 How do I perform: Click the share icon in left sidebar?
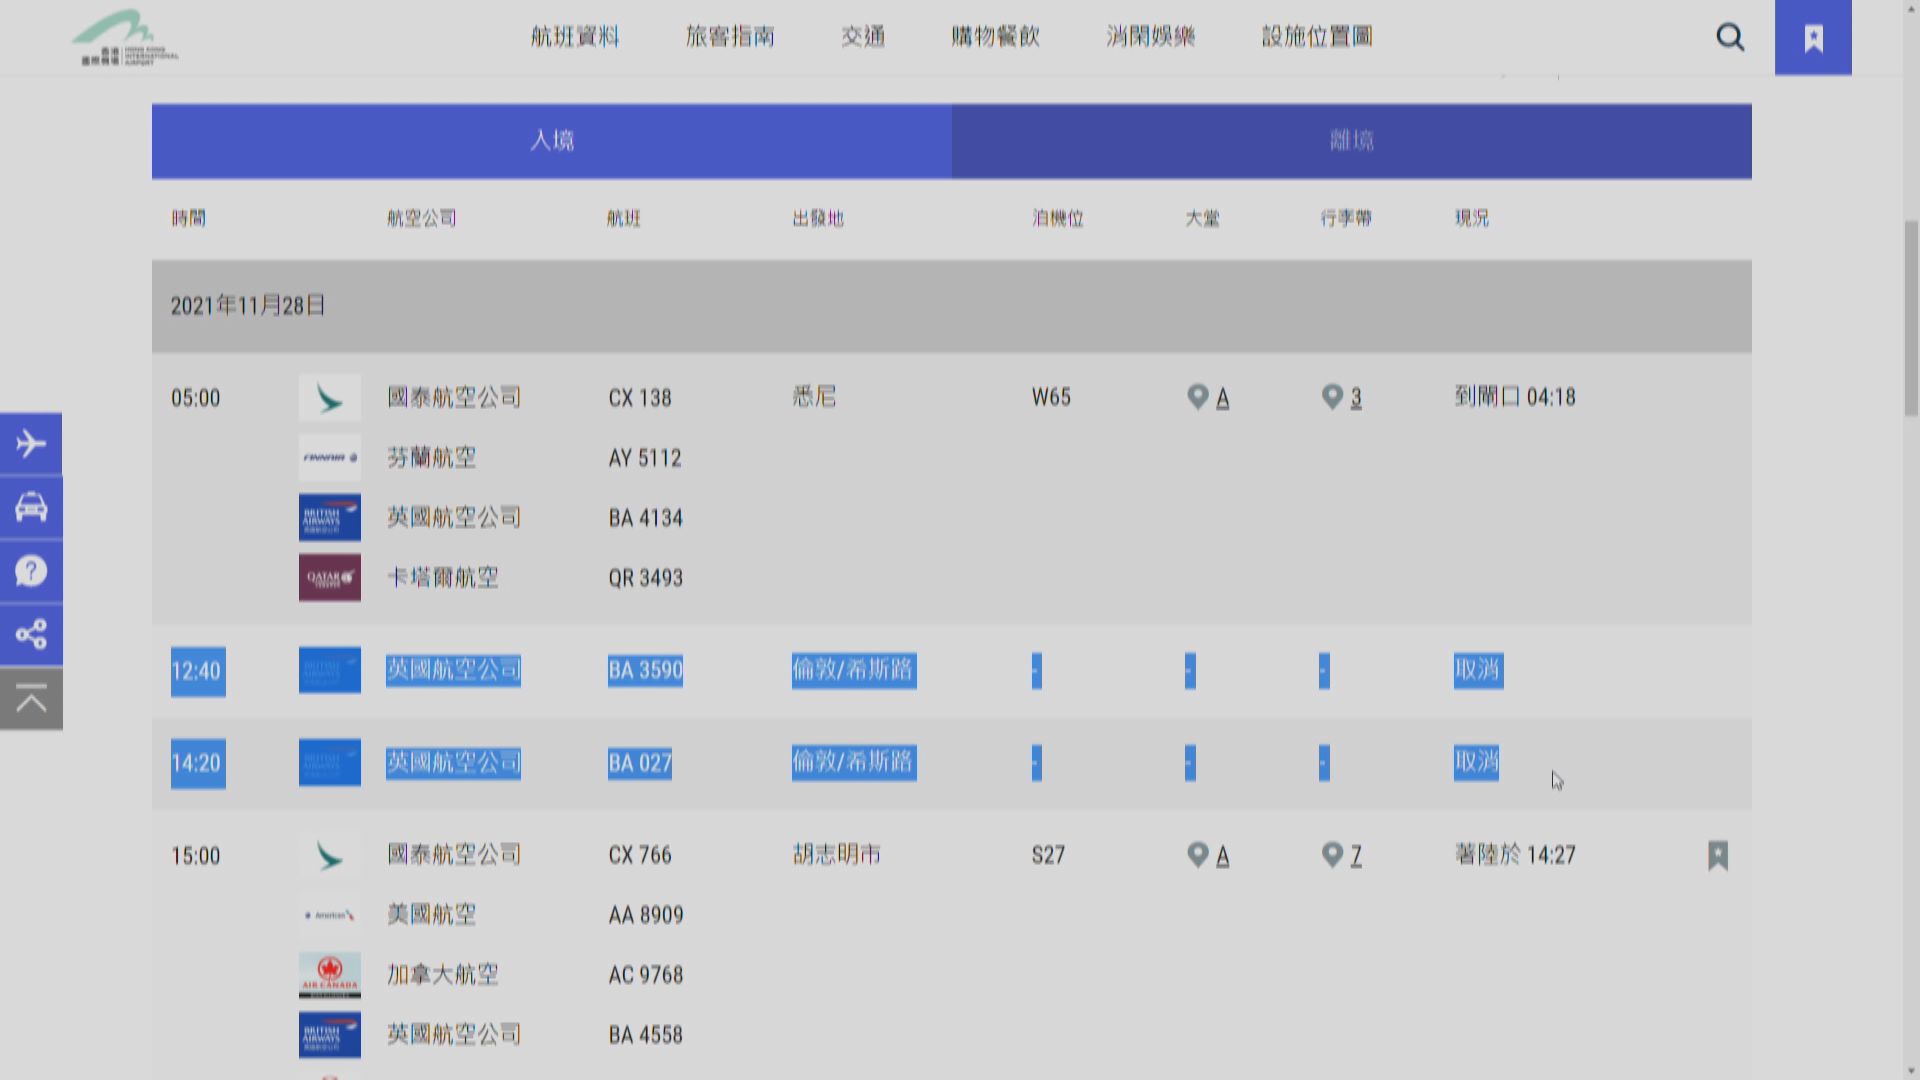[x=31, y=634]
